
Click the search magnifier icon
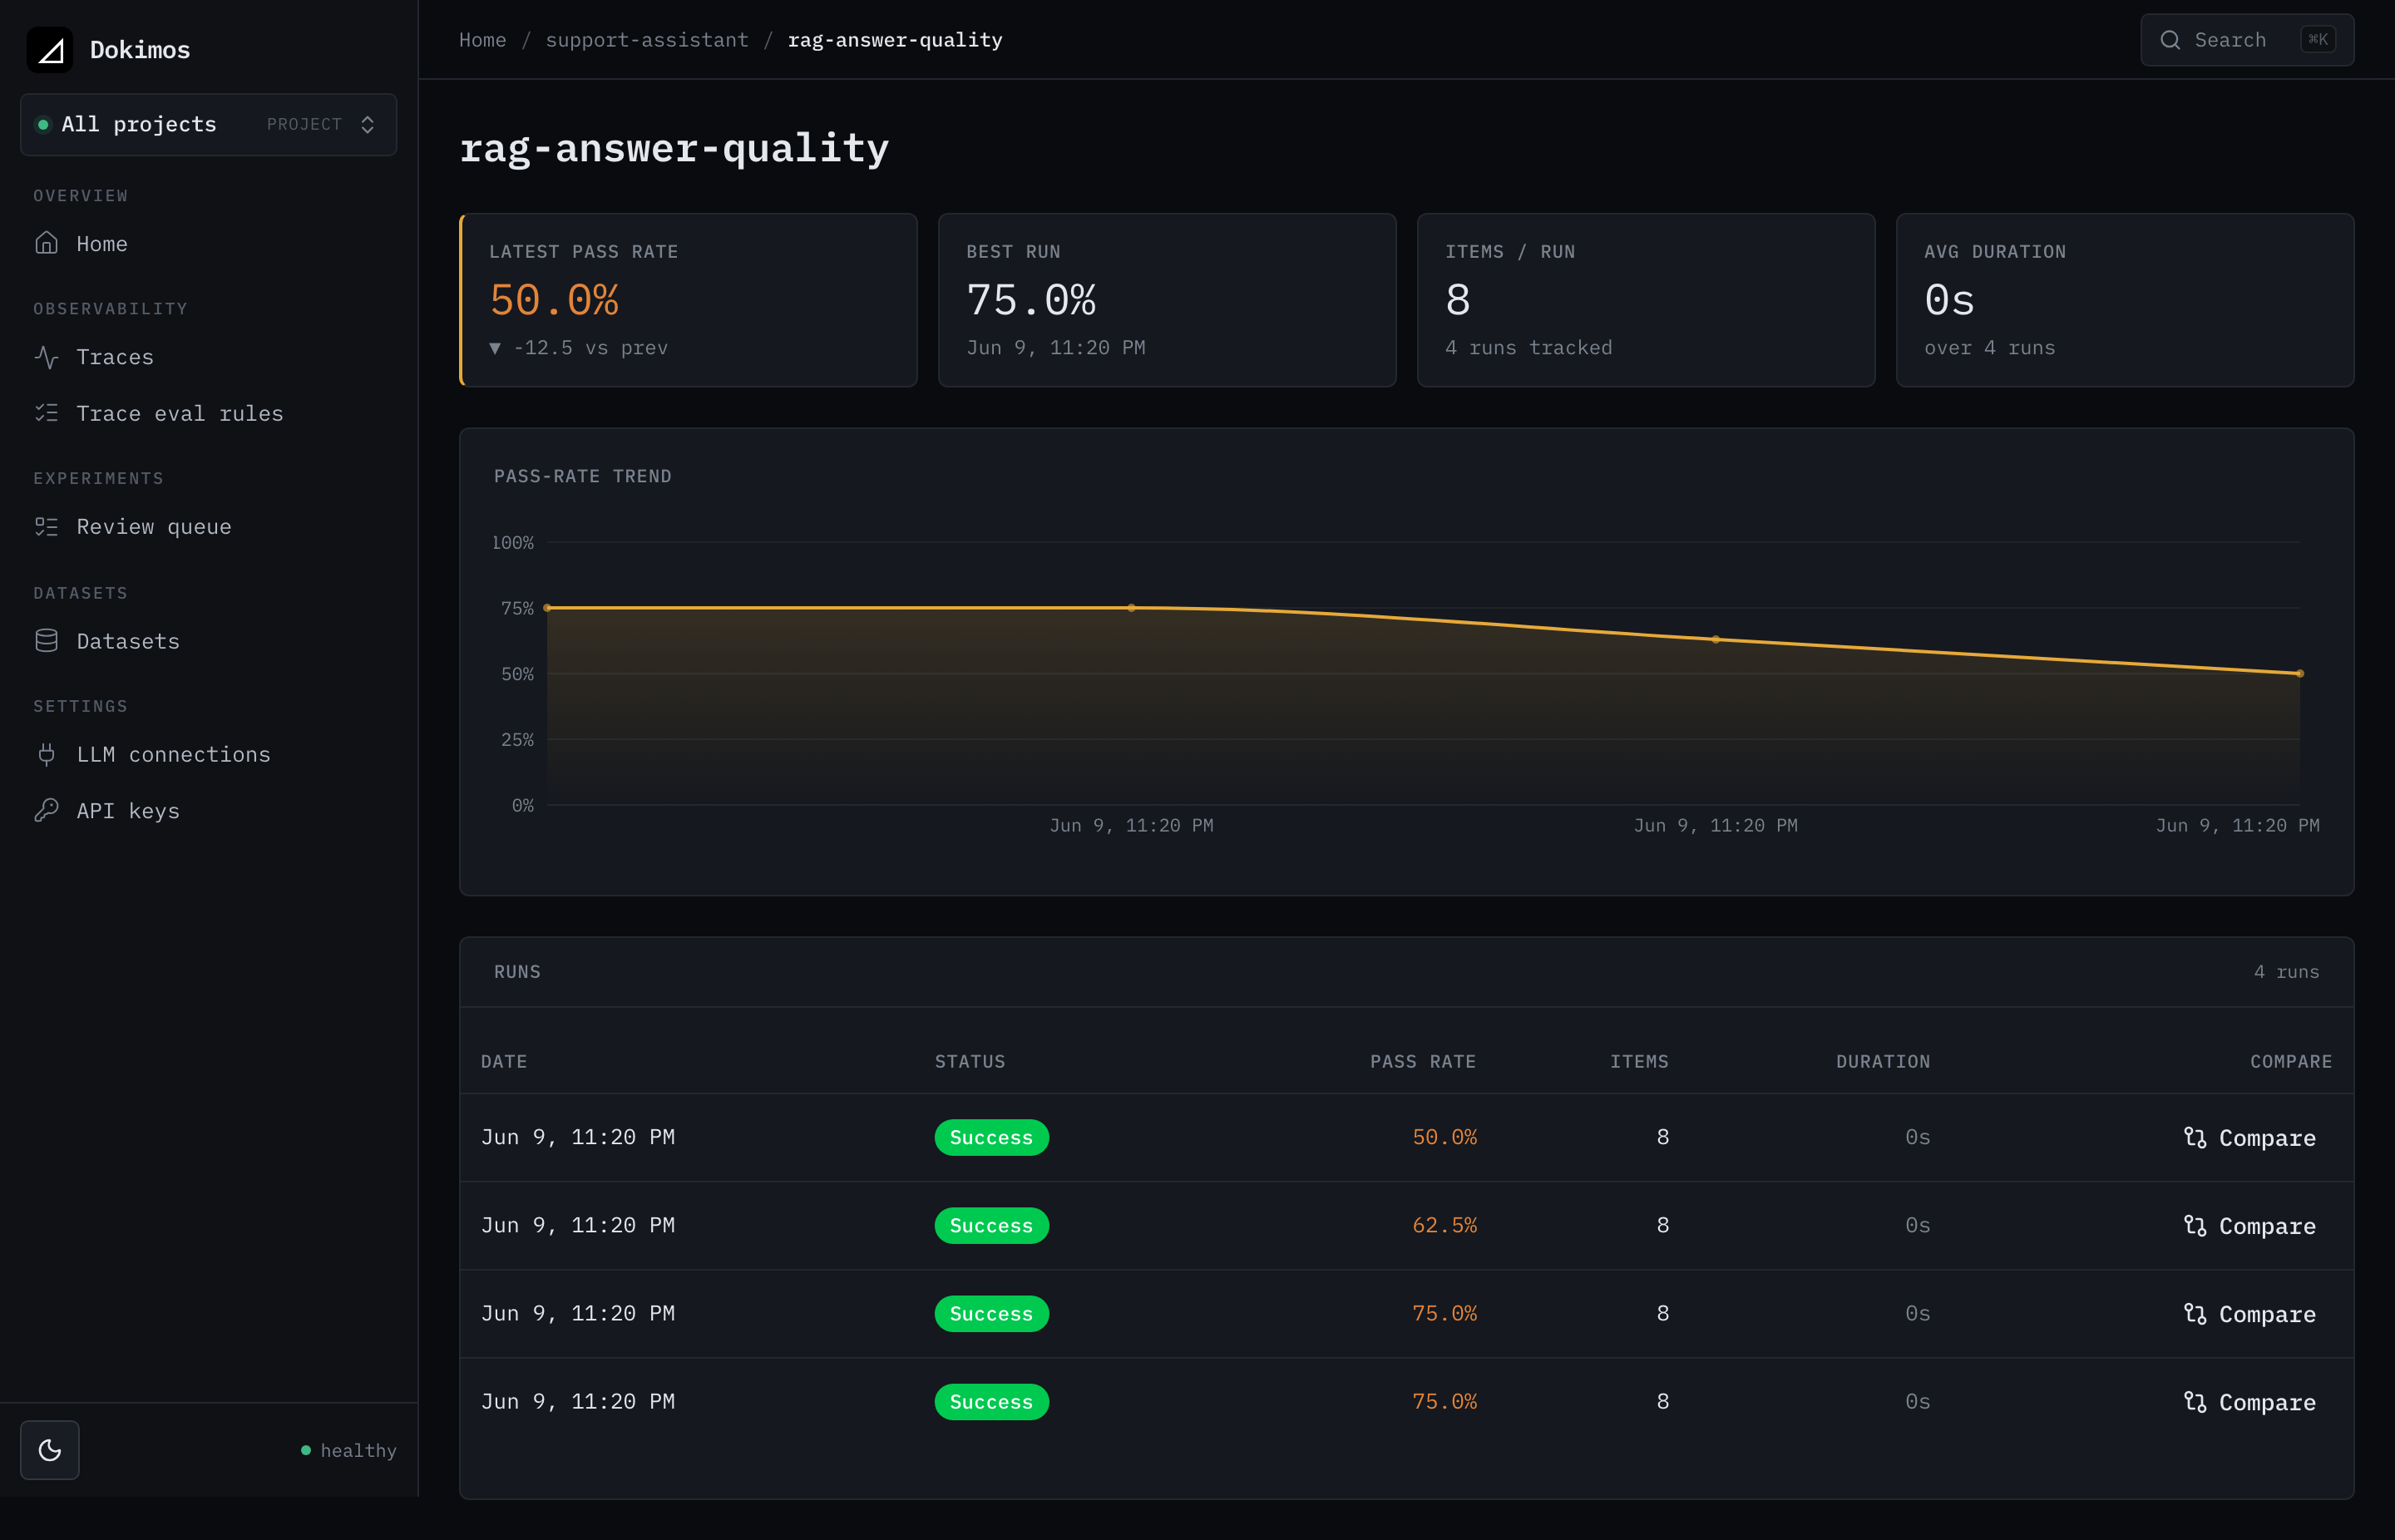tap(2170, 40)
